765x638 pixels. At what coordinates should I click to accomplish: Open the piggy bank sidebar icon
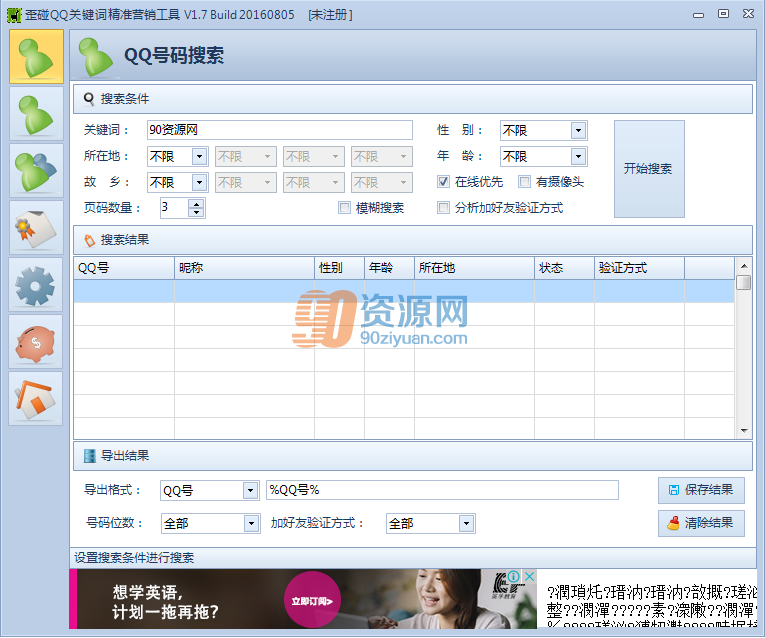[x=36, y=342]
